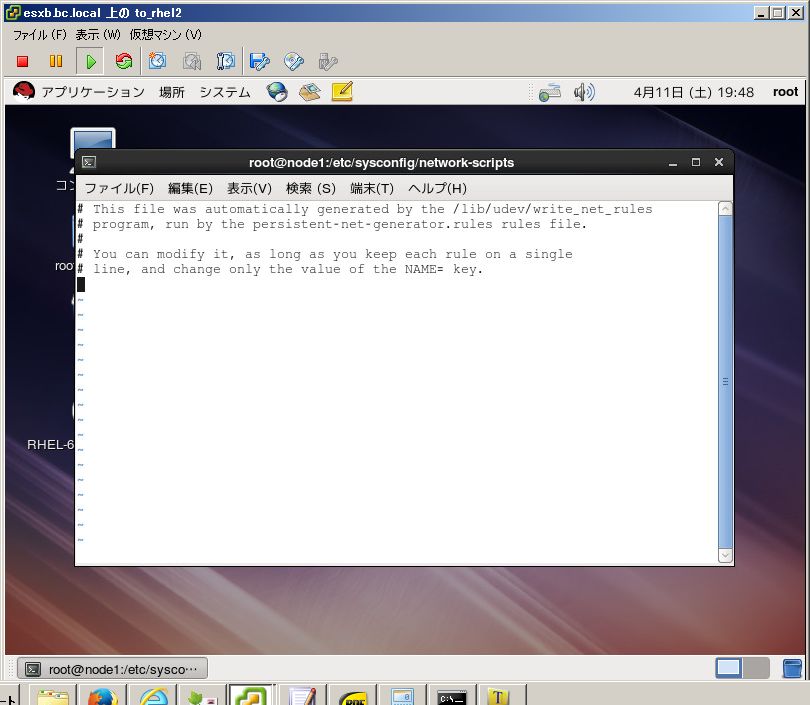This screenshot has width=810, height=705.
Task: Click the green Power On play button
Action: pos(90,61)
